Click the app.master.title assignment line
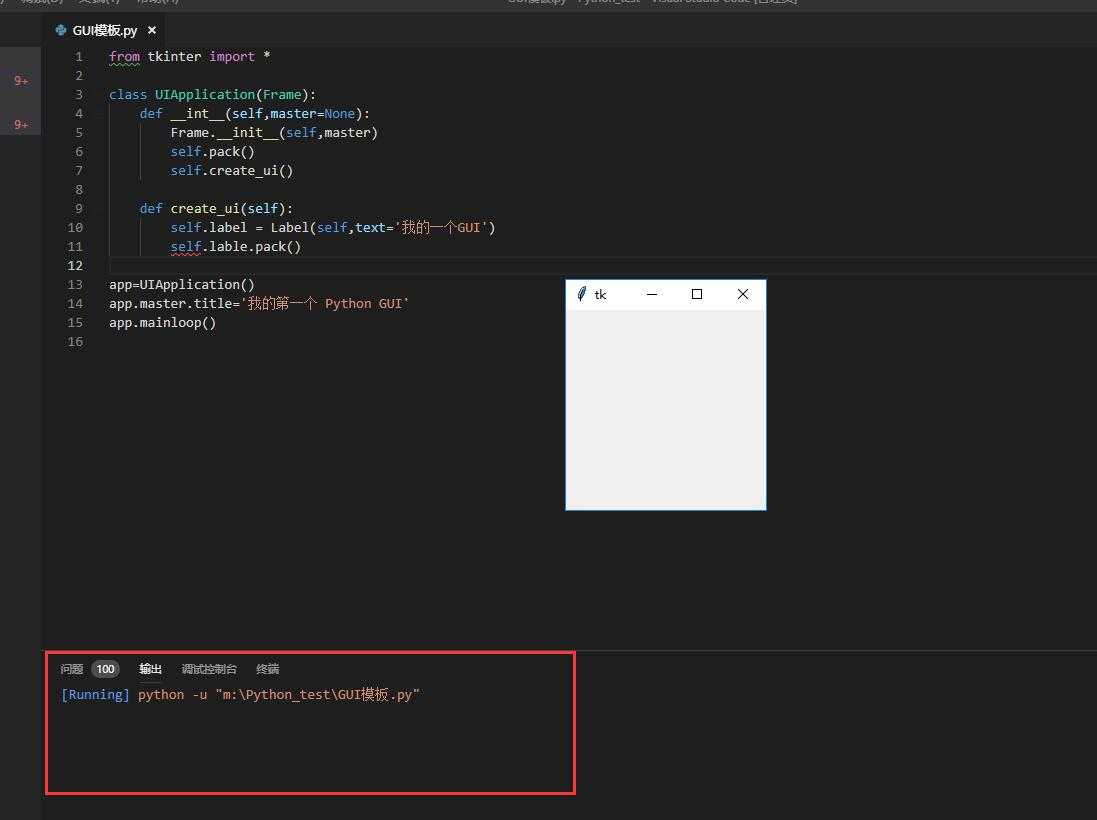The width and height of the screenshot is (1097, 820). (259, 304)
